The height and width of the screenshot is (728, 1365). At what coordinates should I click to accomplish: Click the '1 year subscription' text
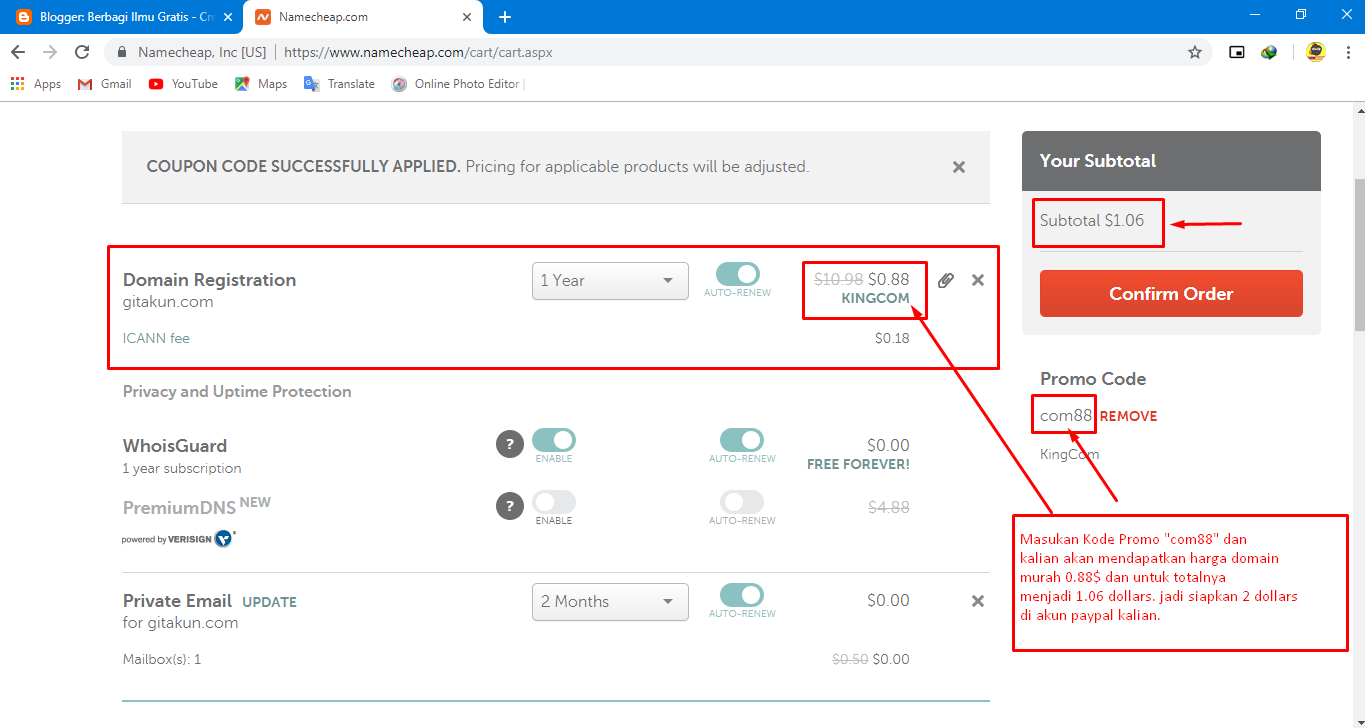coord(182,468)
